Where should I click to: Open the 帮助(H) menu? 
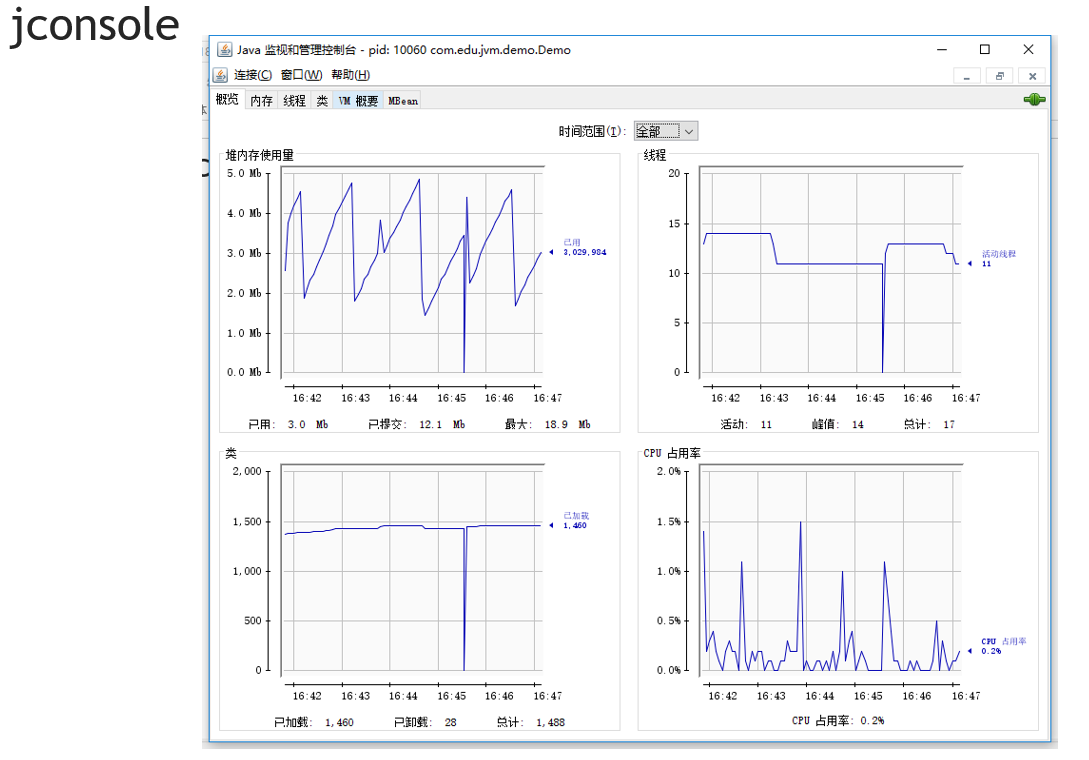(351, 75)
